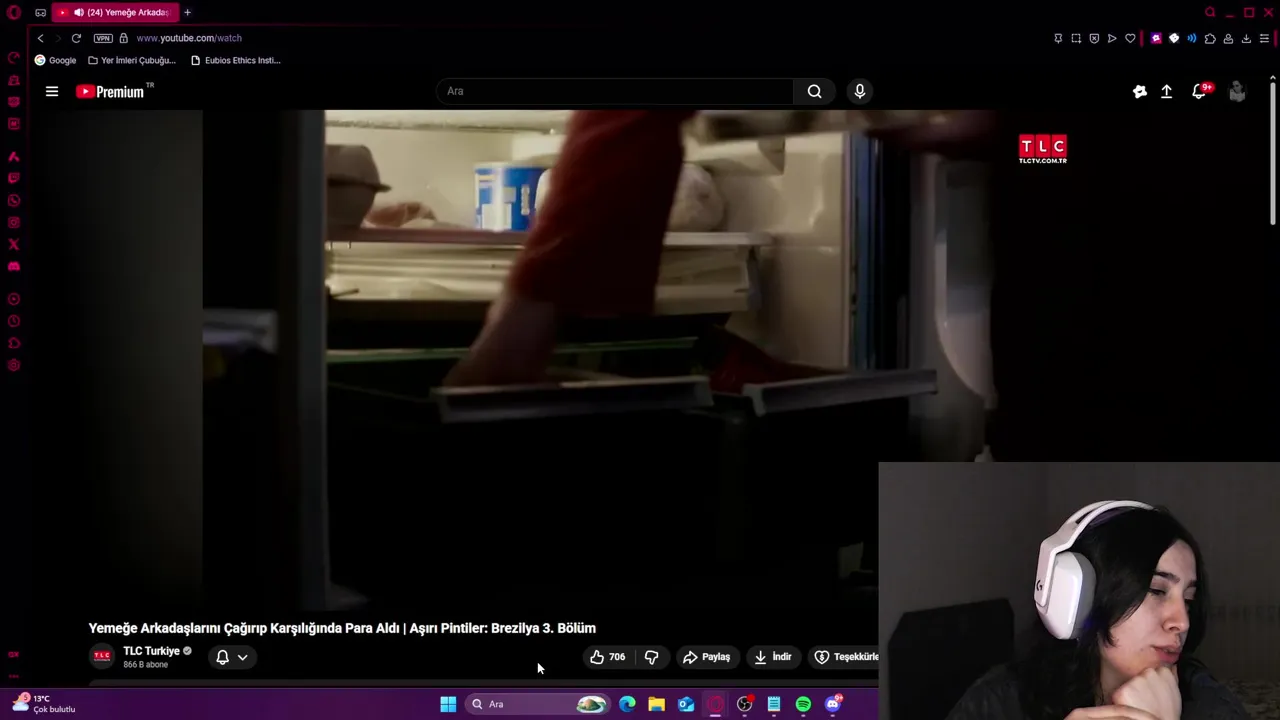1280x720 pixels.
Task: Open Outlook from taskbar
Action: pos(686,704)
